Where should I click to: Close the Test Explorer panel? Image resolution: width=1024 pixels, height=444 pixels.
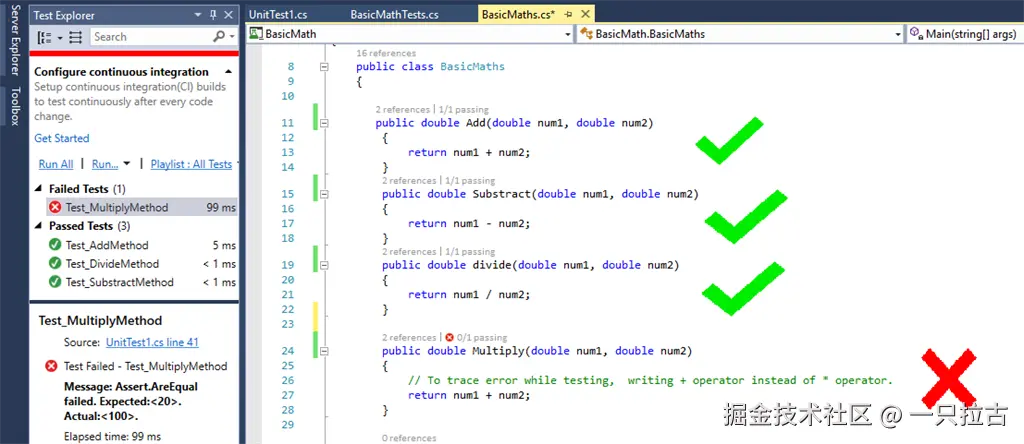click(x=228, y=15)
